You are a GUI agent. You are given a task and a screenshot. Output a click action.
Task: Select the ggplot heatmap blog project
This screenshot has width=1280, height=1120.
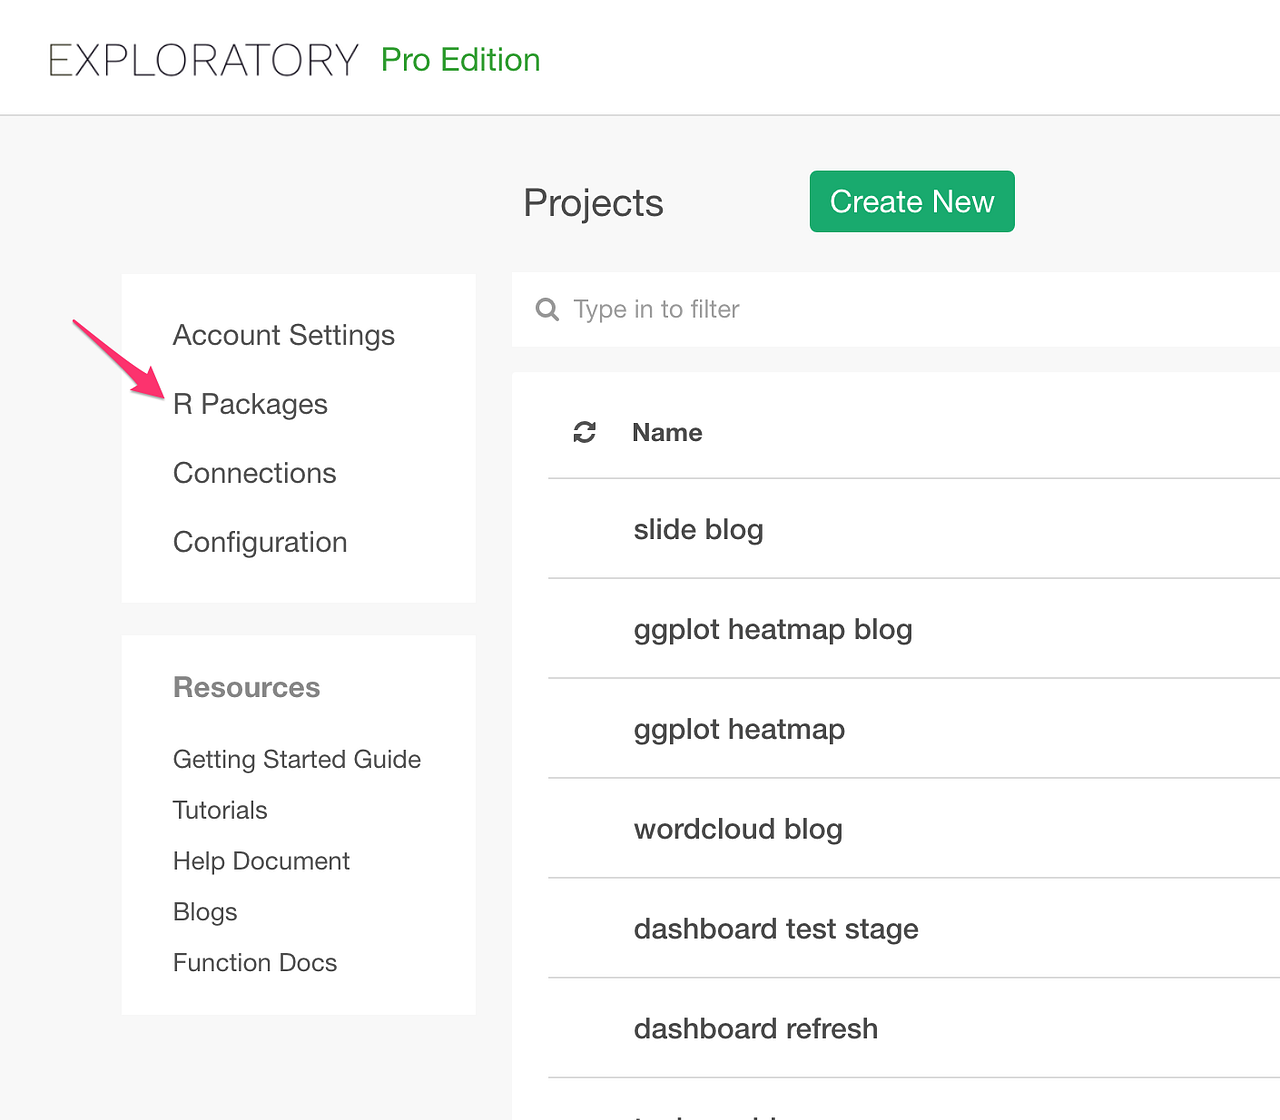pyautogui.click(x=773, y=629)
